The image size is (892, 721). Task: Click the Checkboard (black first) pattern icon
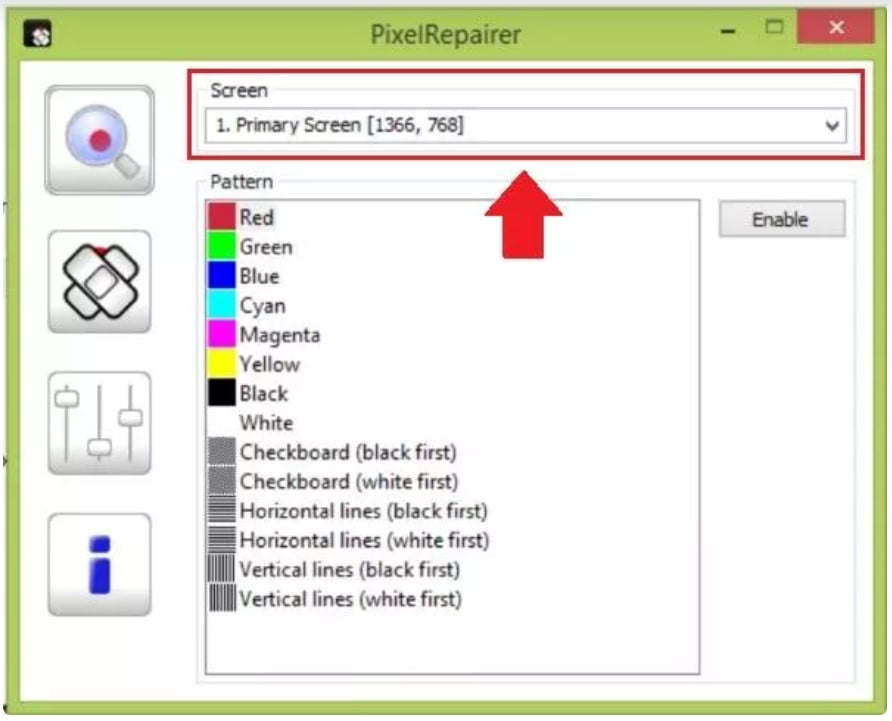click(x=221, y=452)
